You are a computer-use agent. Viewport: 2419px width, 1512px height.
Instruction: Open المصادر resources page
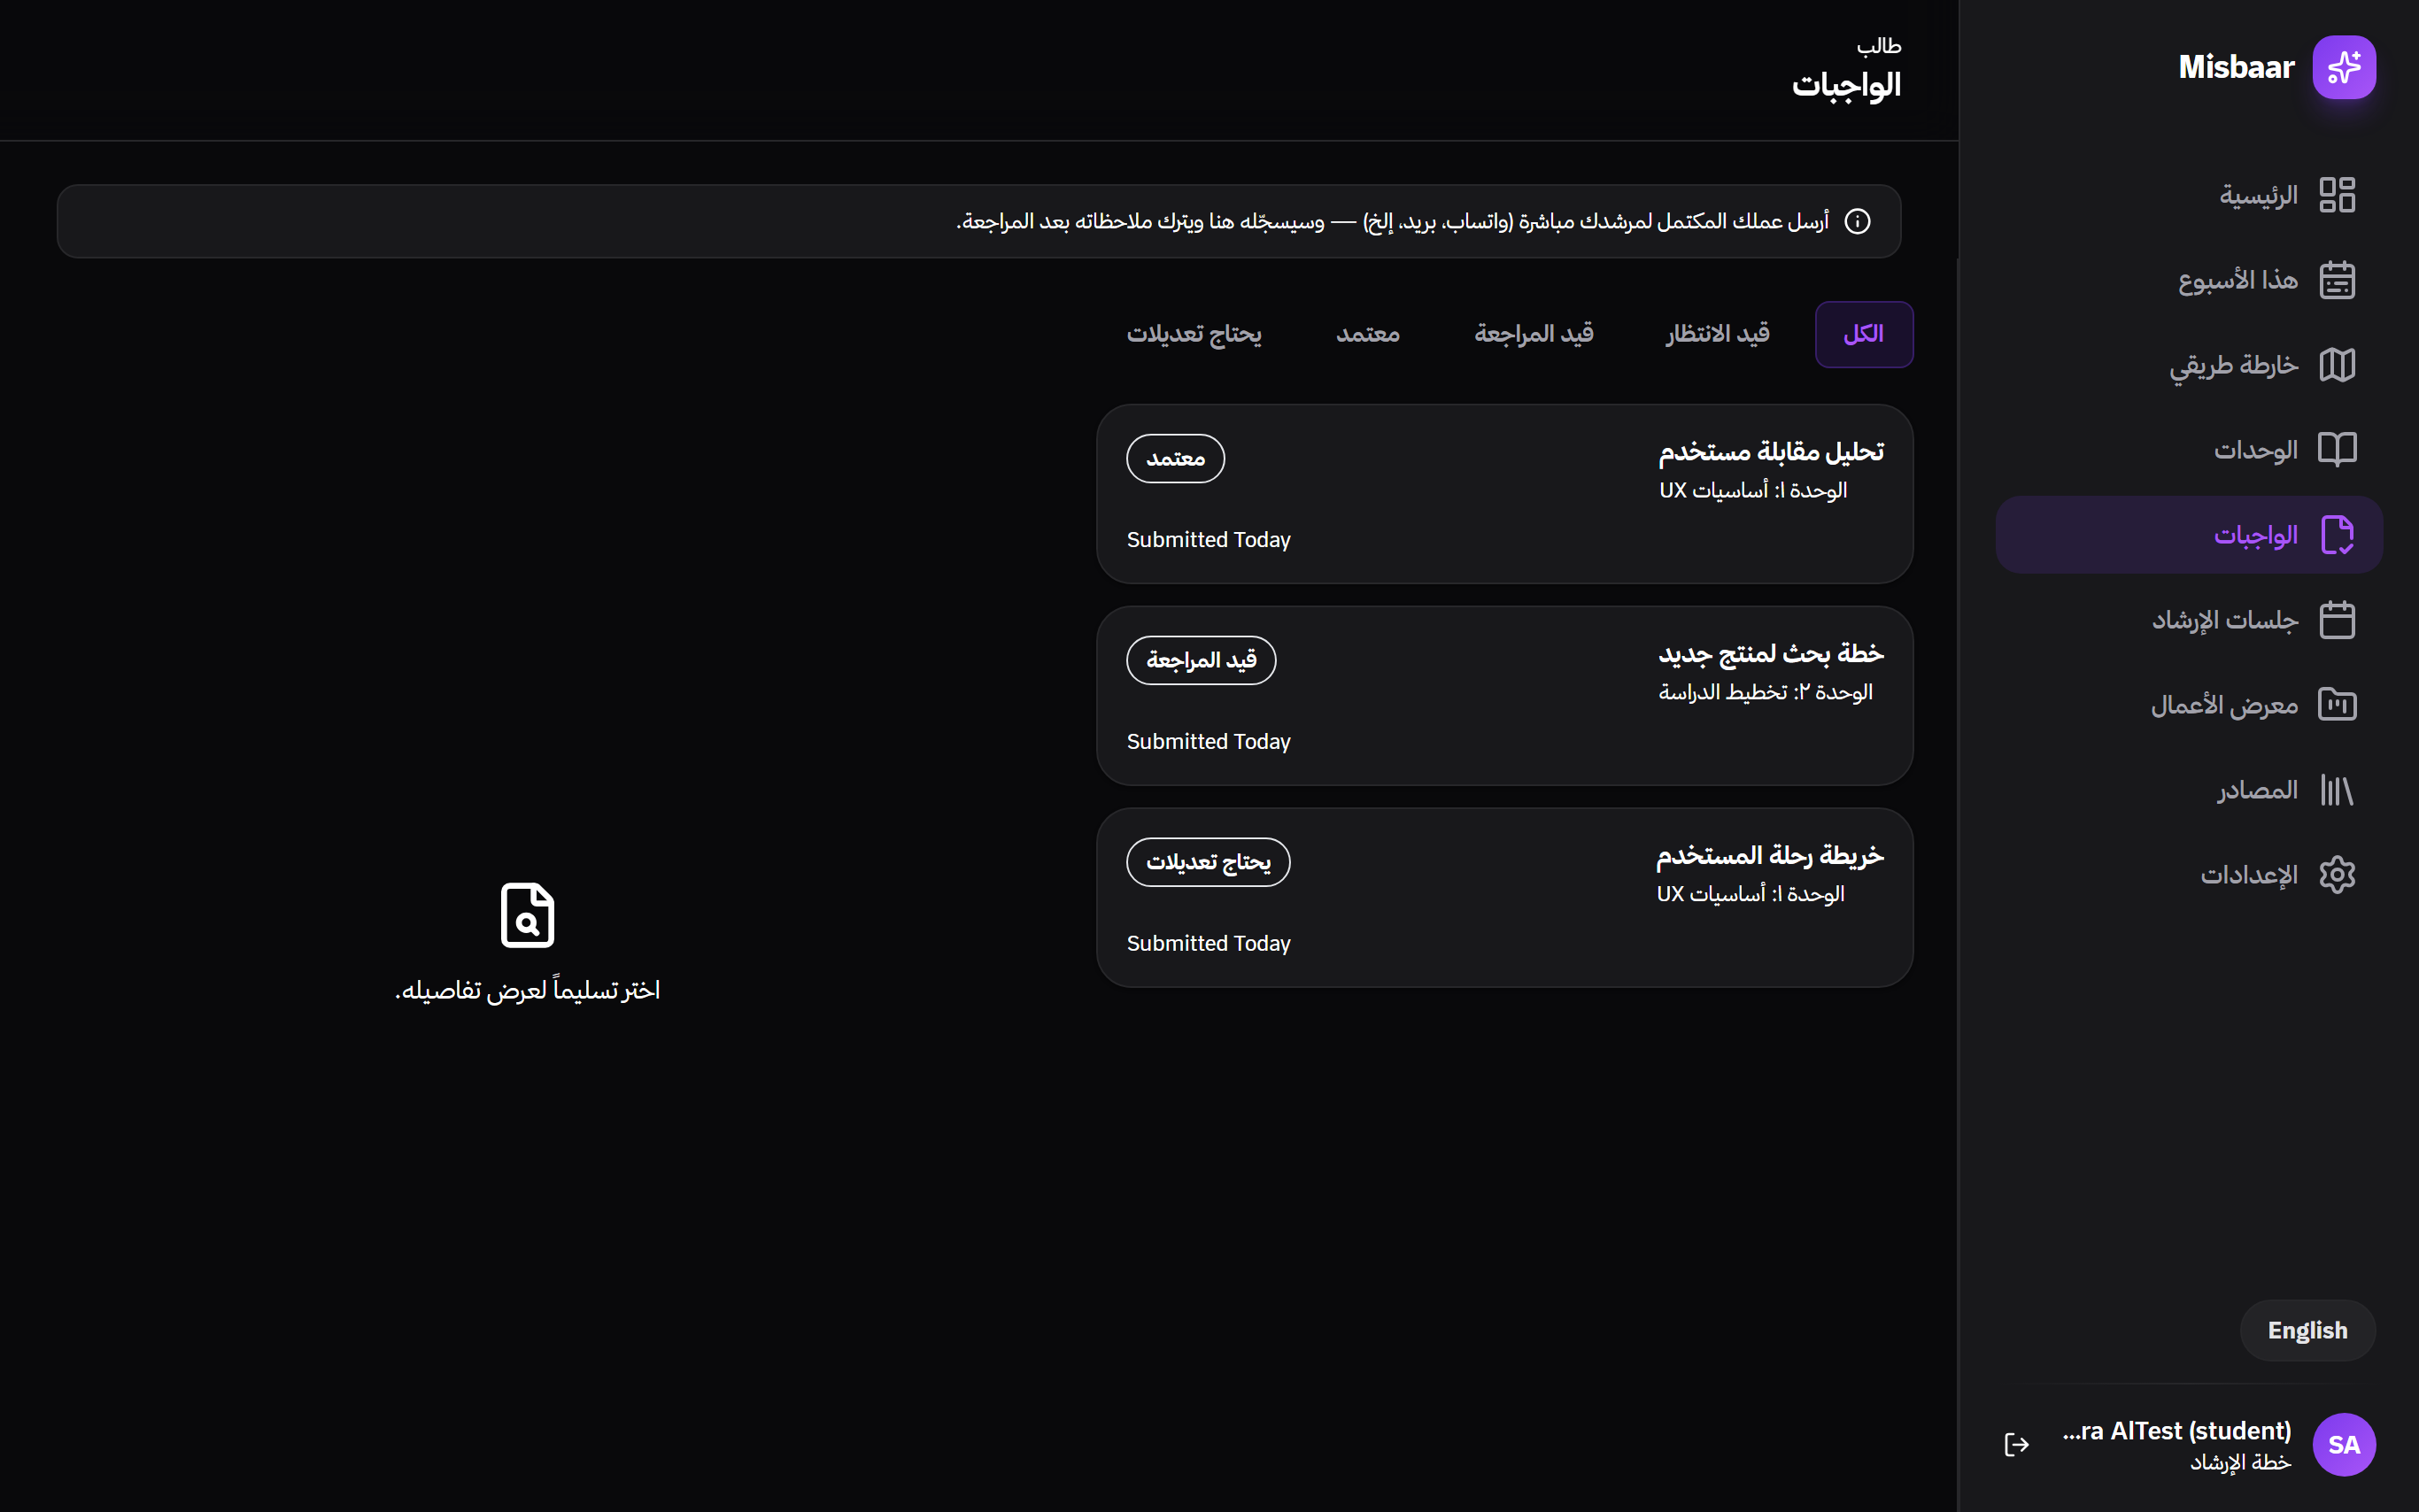pyautogui.click(x=2188, y=790)
